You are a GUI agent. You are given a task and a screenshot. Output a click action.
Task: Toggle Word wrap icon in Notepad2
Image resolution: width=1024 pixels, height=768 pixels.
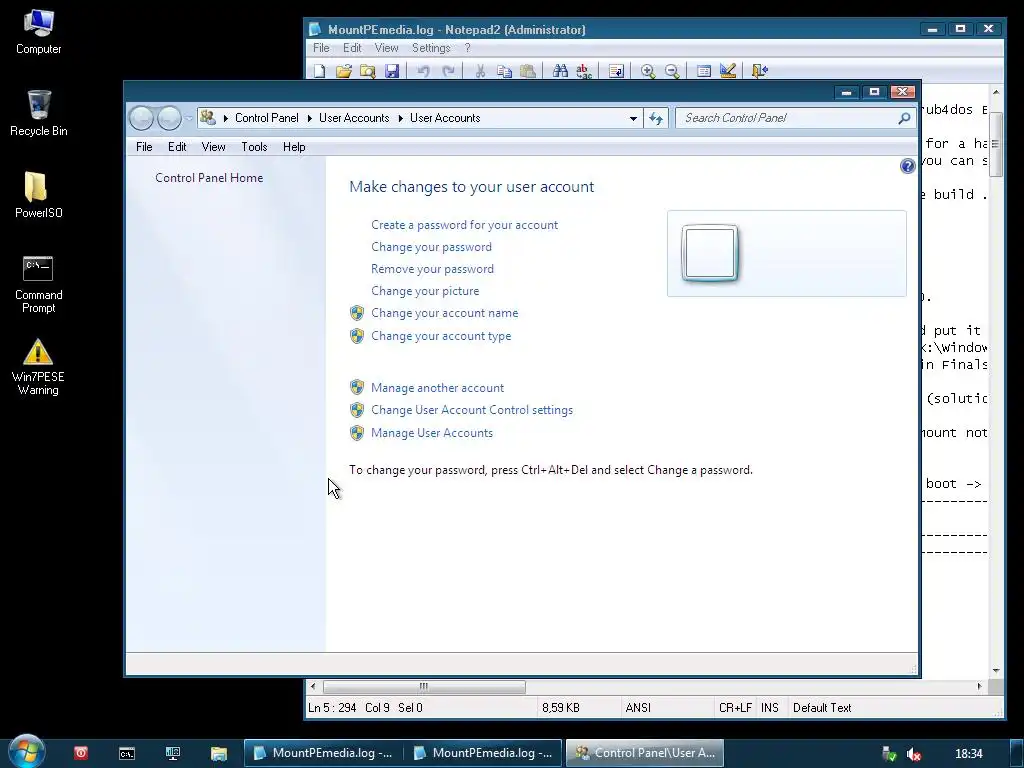616,71
